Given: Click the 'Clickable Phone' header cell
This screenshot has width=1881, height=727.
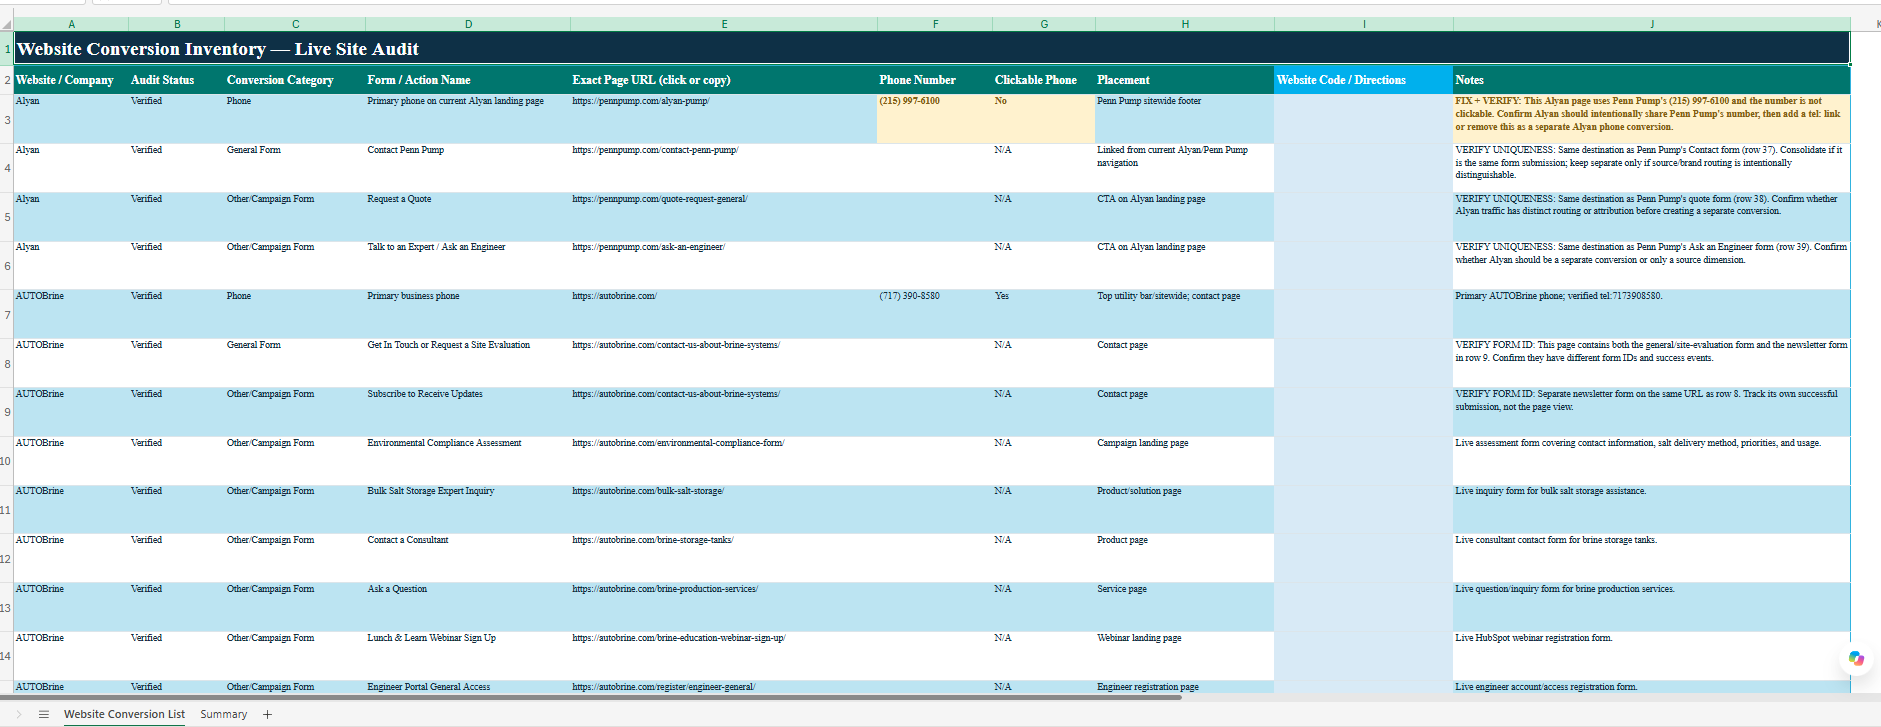Looking at the screenshot, I should point(1044,80).
